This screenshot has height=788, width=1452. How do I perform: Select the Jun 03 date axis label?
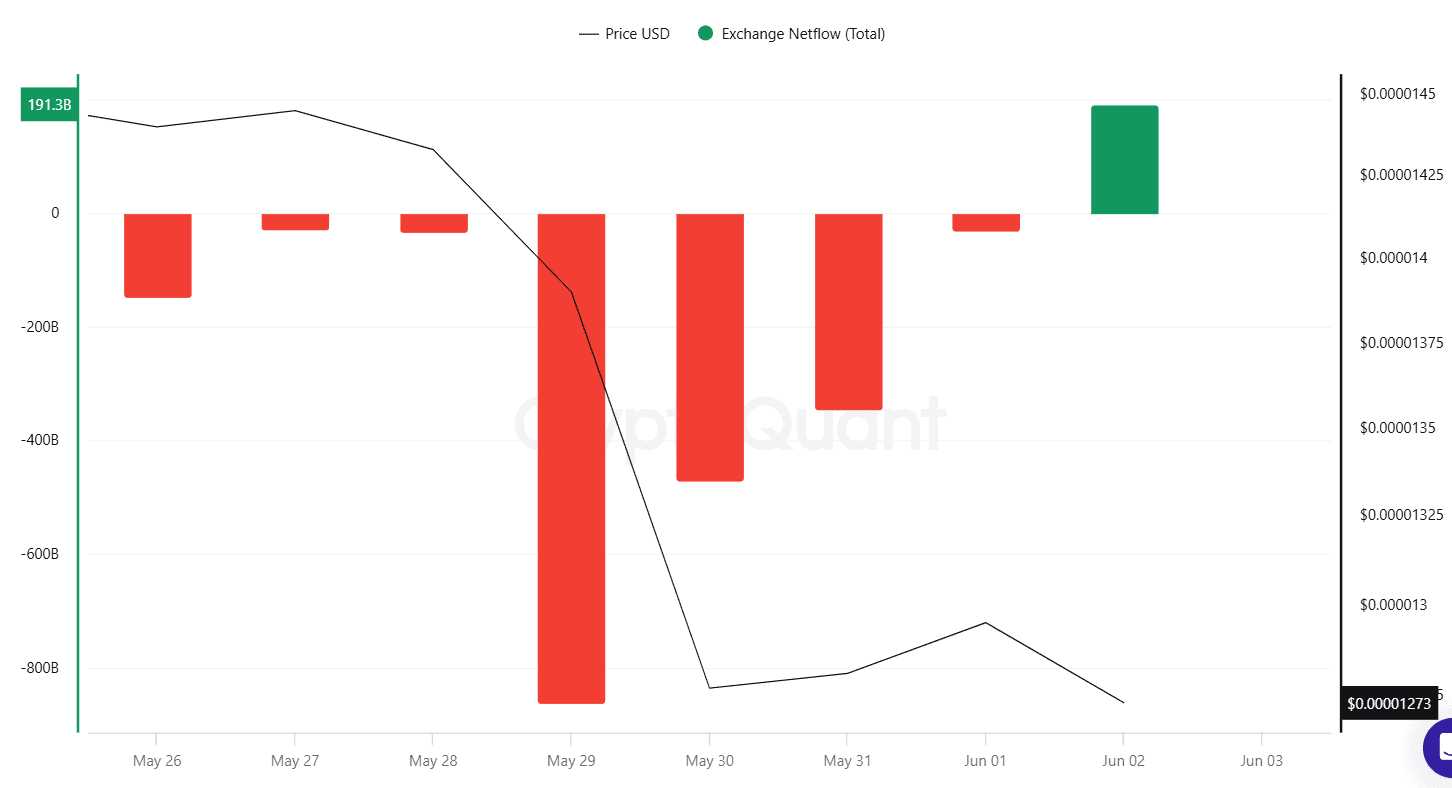click(1261, 761)
